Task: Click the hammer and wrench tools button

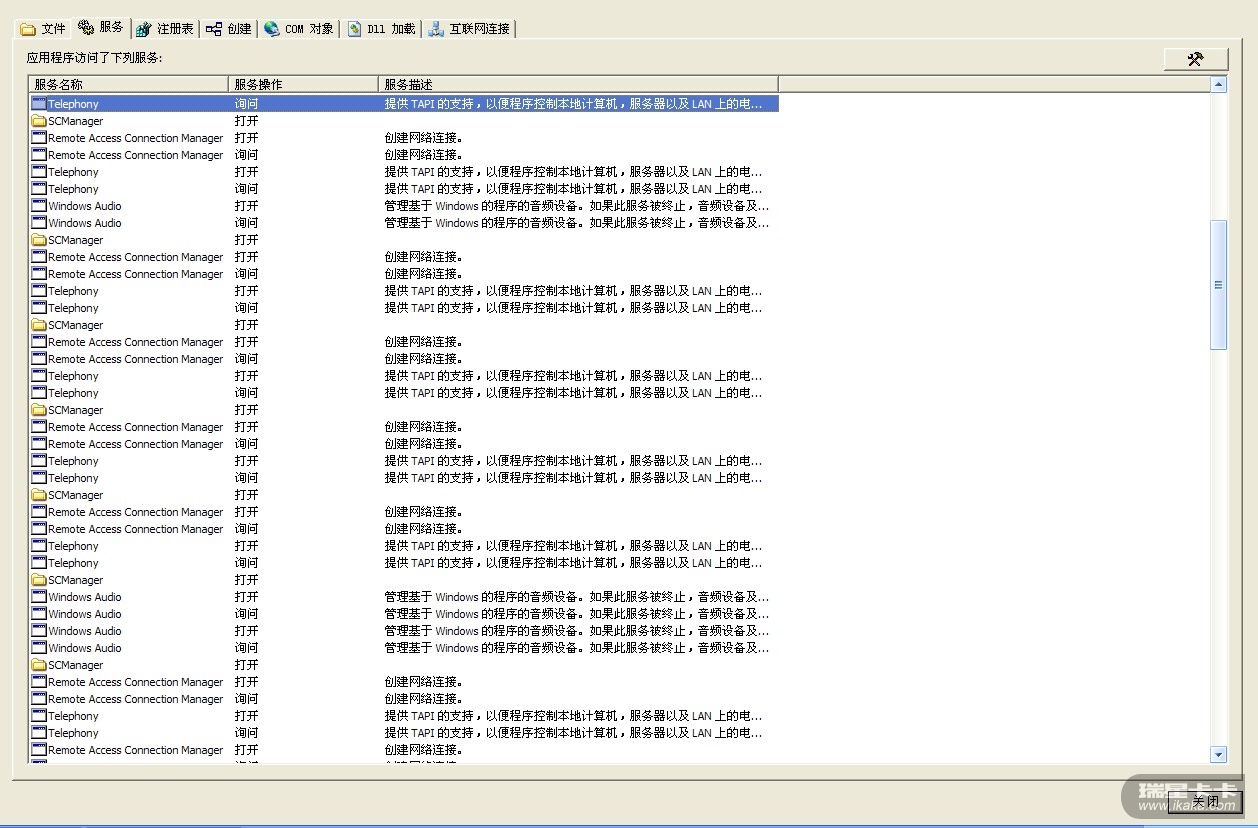Action: 1195,59
